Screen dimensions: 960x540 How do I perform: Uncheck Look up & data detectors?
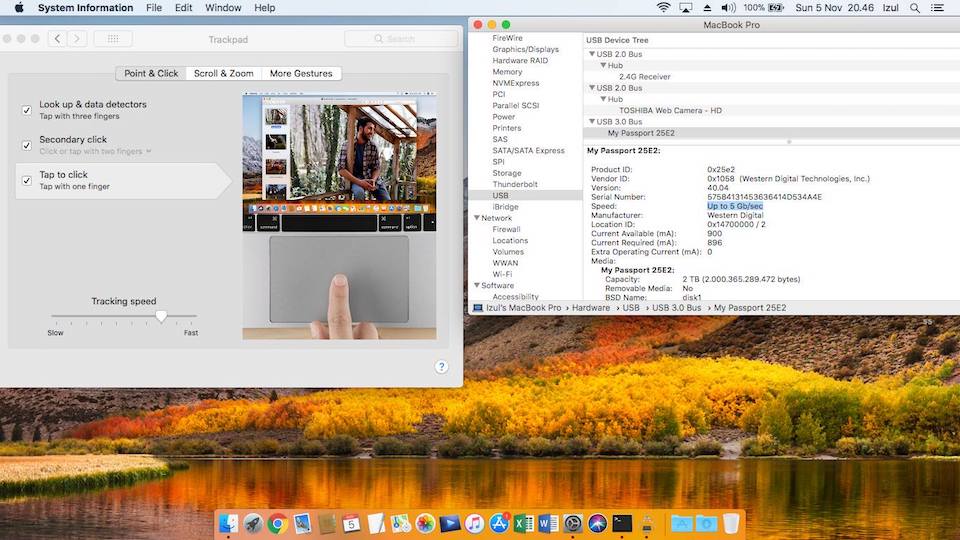[x=27, y=110]
